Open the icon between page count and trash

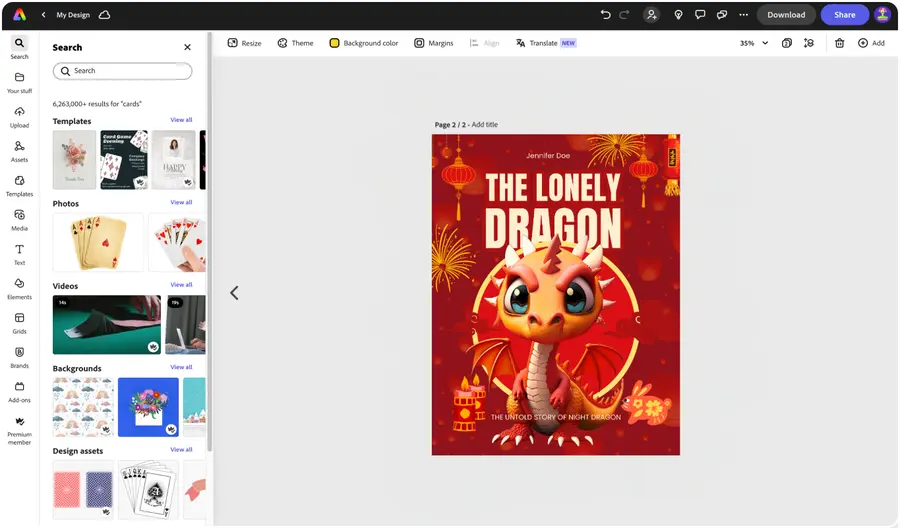pos(809,43)
